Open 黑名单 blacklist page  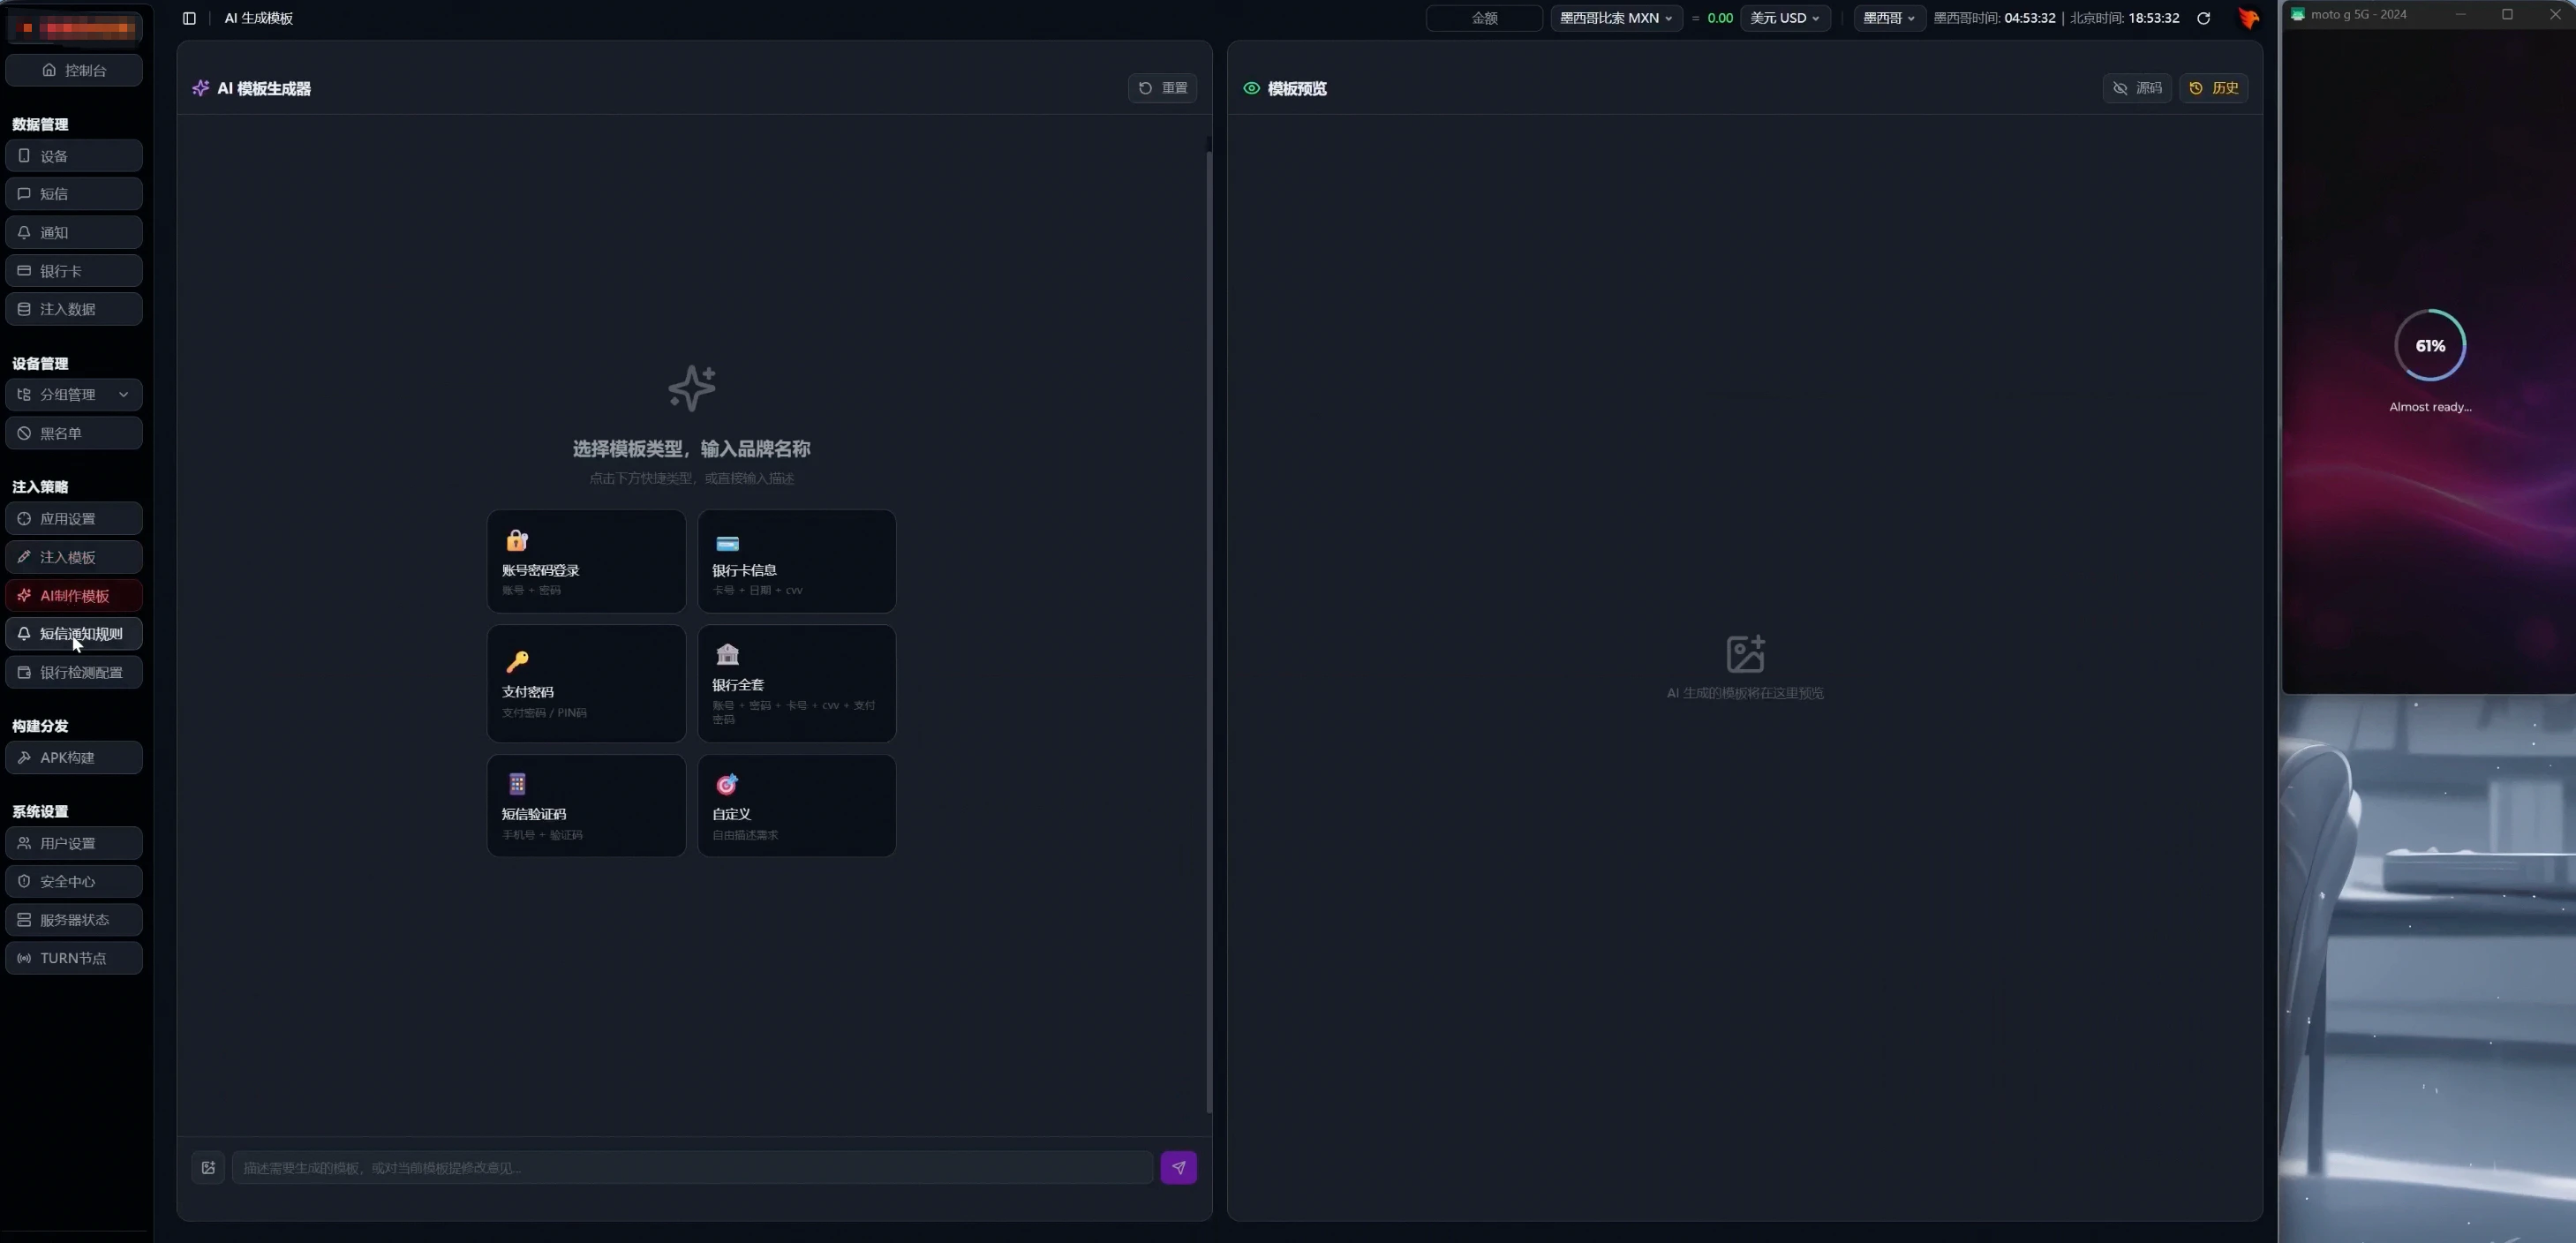[74, 433]
